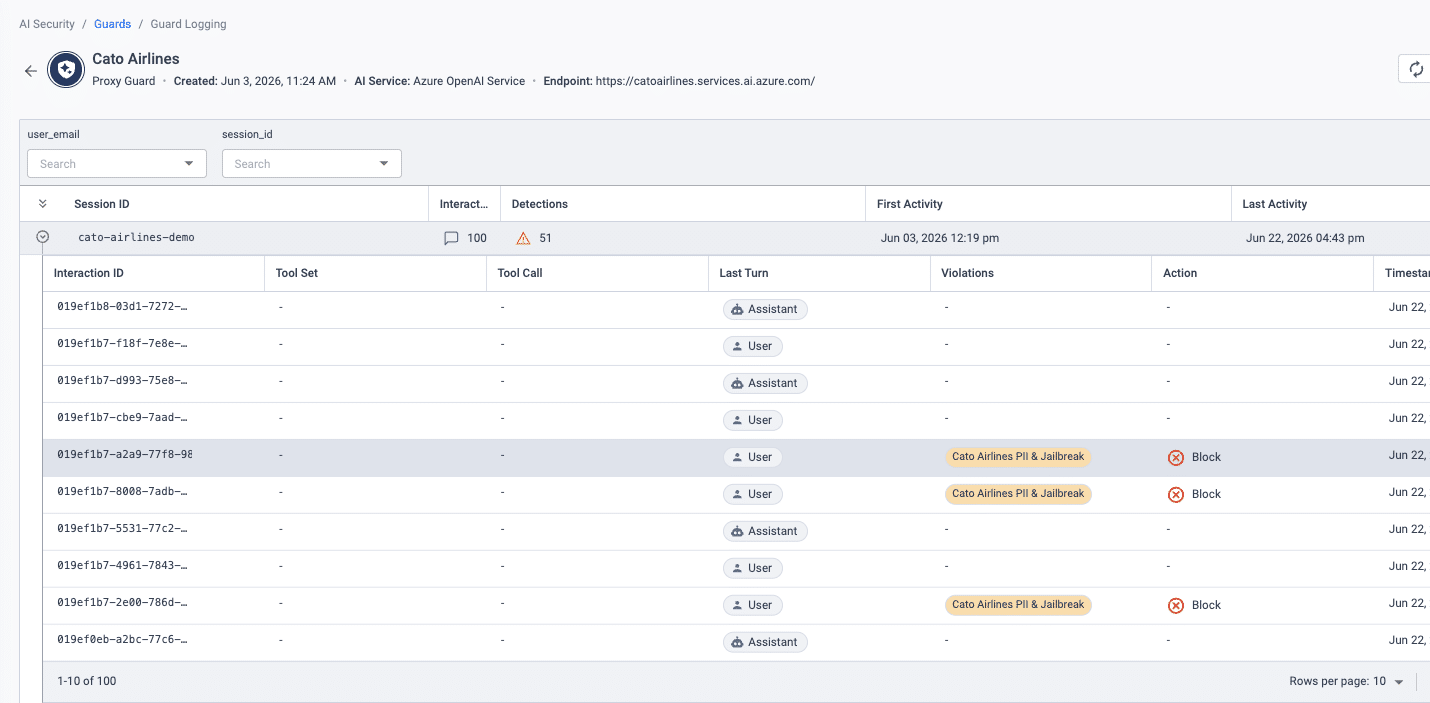Click PII & Jailbreak tag in row 019ef1b7-2e00
1430x703 pixels.
point(1018,605)
